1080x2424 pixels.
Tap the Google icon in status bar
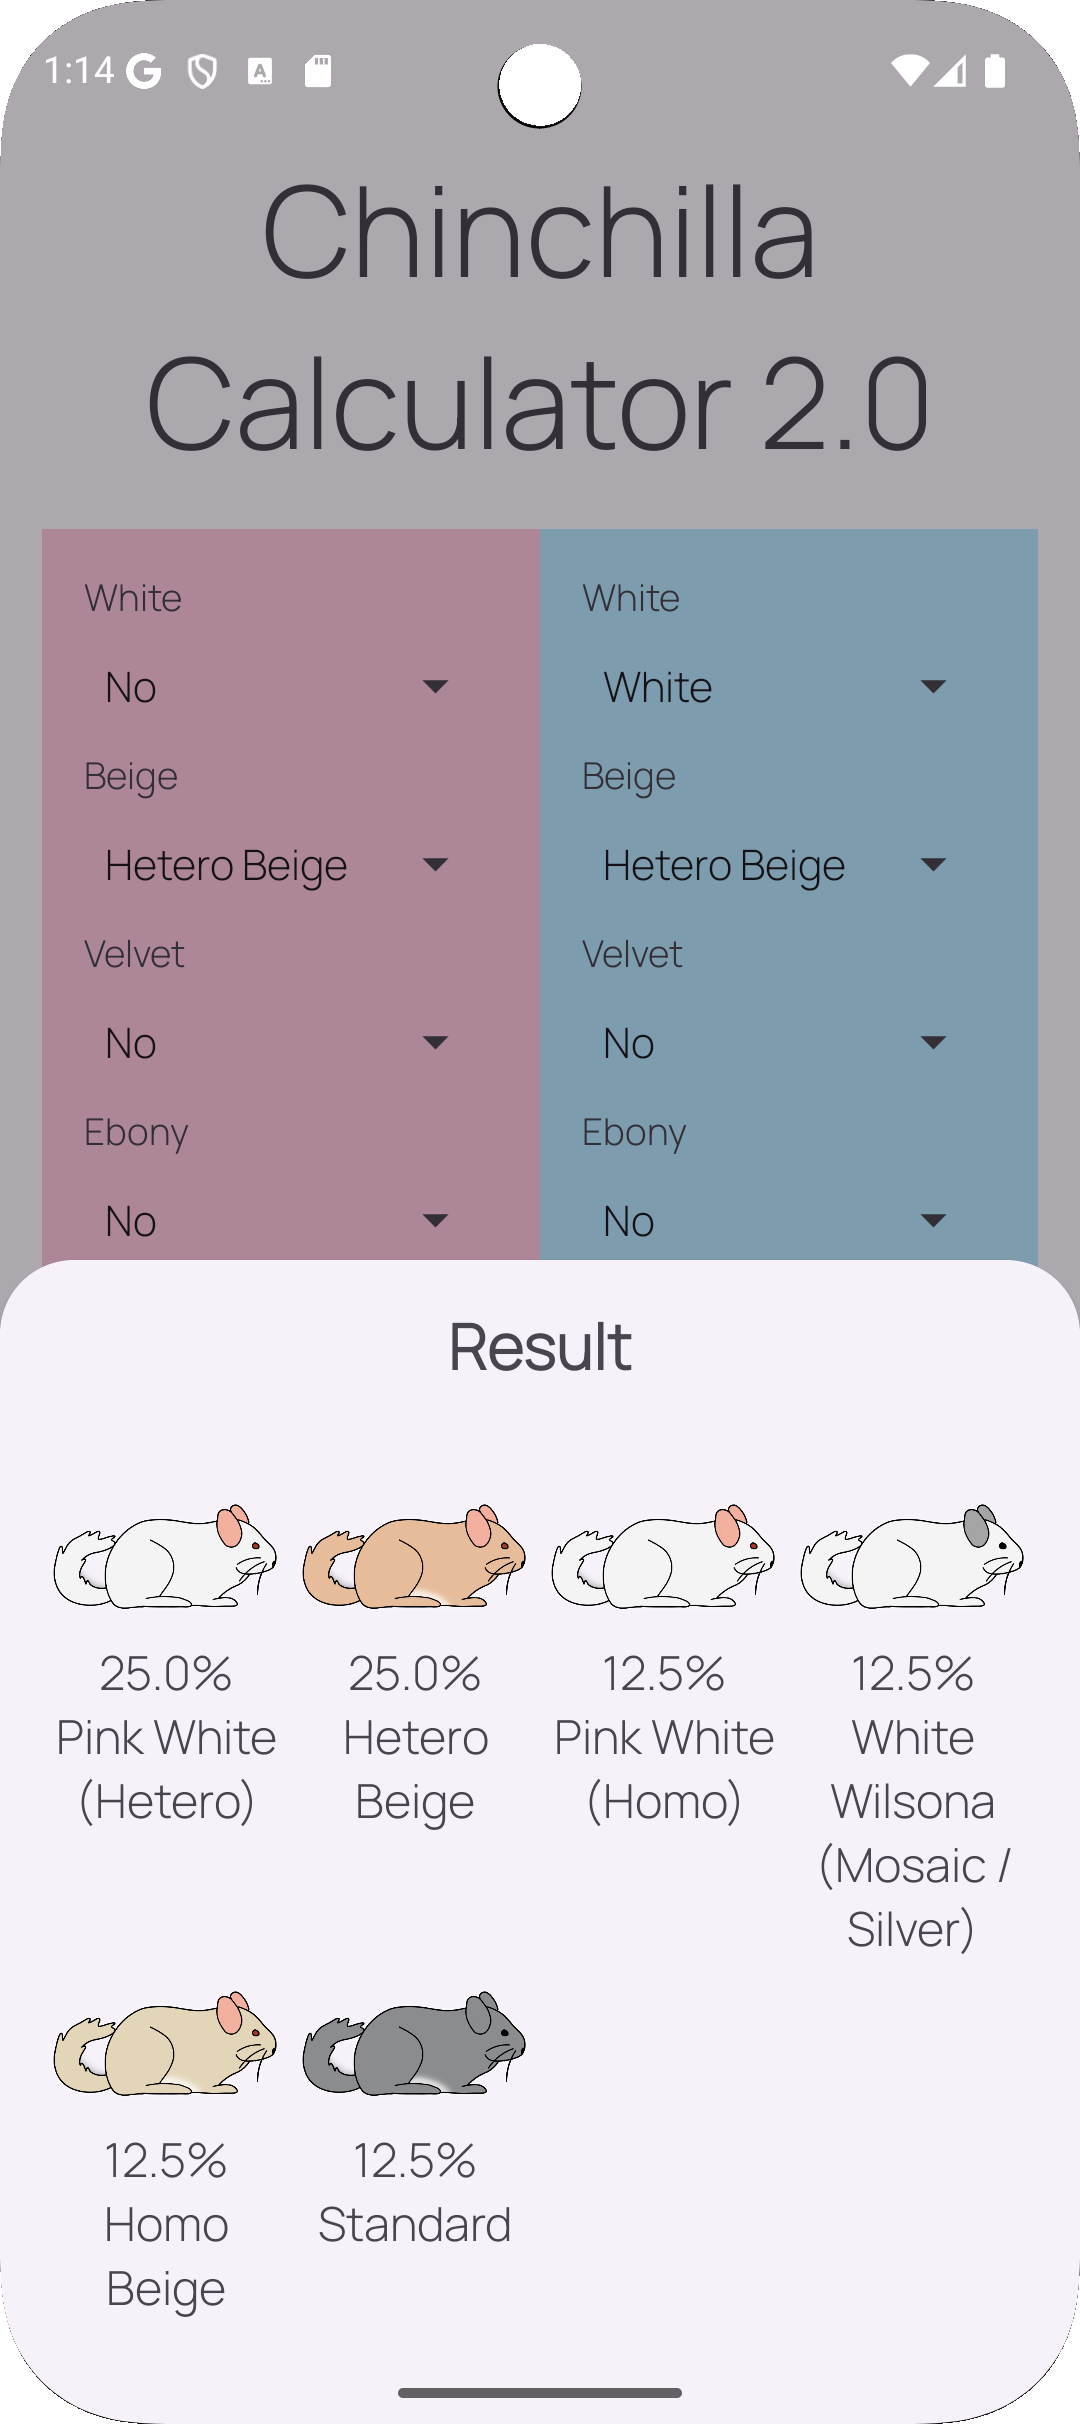(144, 71)
